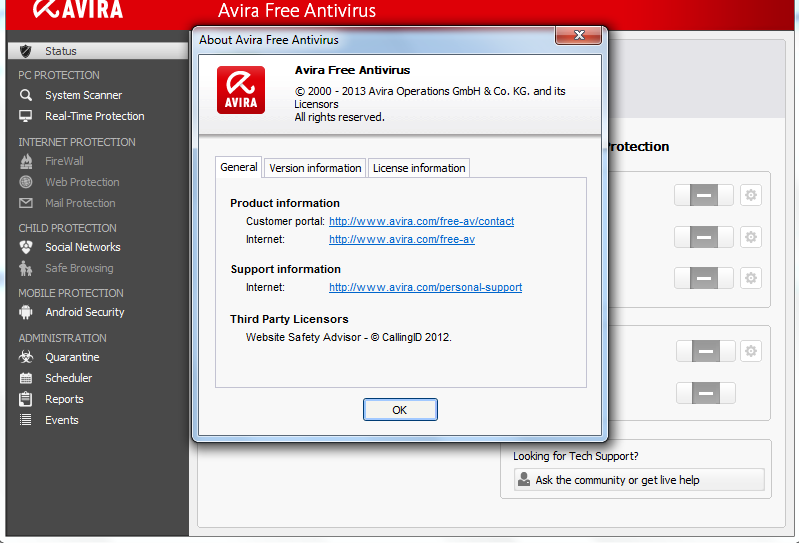799x543 pixels.
Task: Click the Mail Protection envelope icon
Action: pyautogui.click(x=25, y=203)
